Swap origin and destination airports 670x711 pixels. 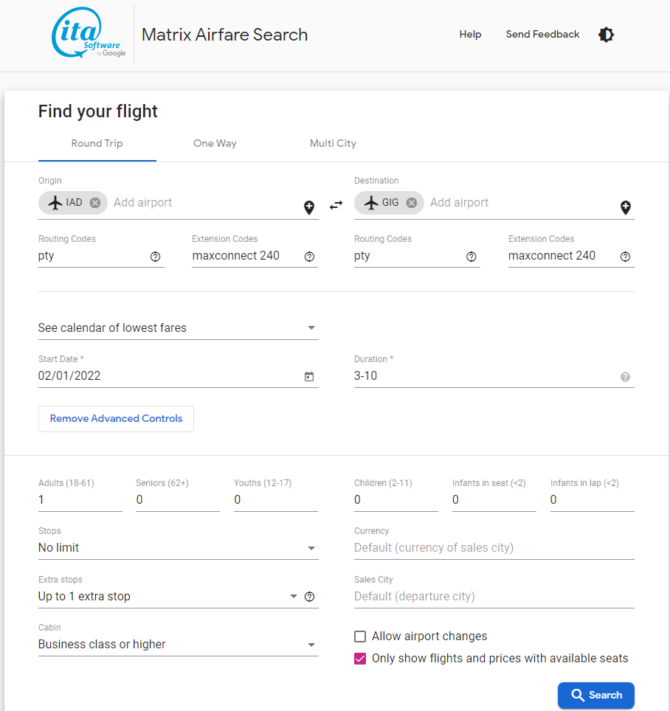click(336, 204)
